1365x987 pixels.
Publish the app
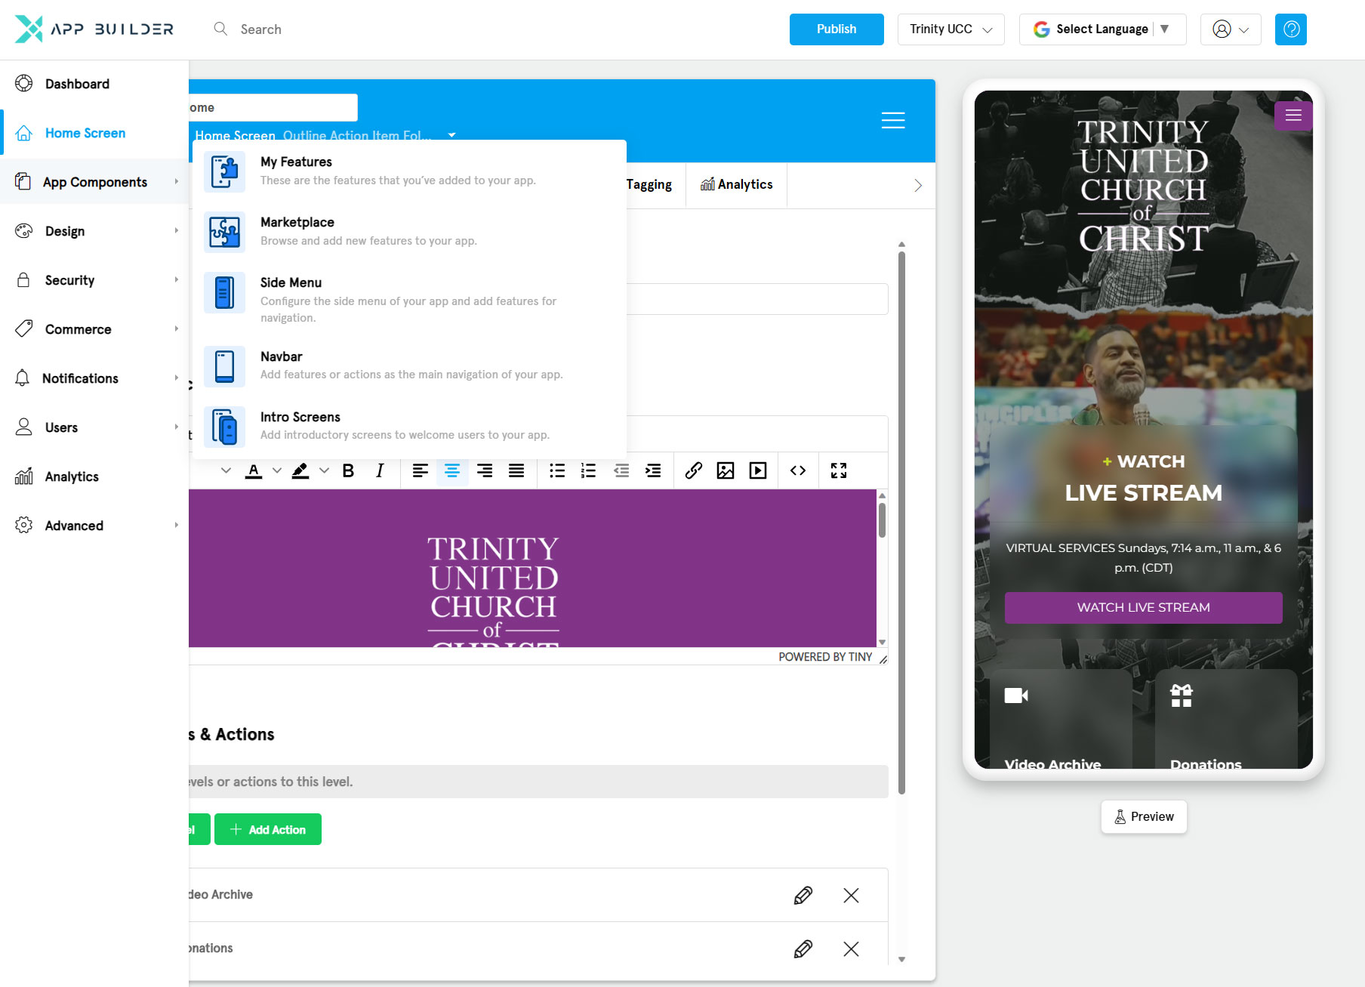[x=836, y=29]
